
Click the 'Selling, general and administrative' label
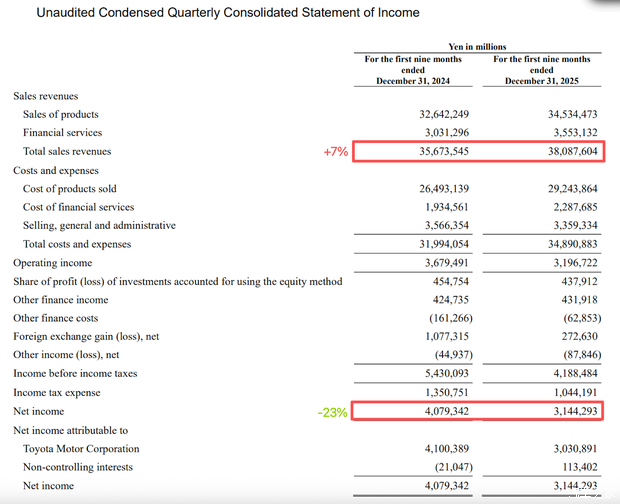pyautogui.click(x=99, y=226)
